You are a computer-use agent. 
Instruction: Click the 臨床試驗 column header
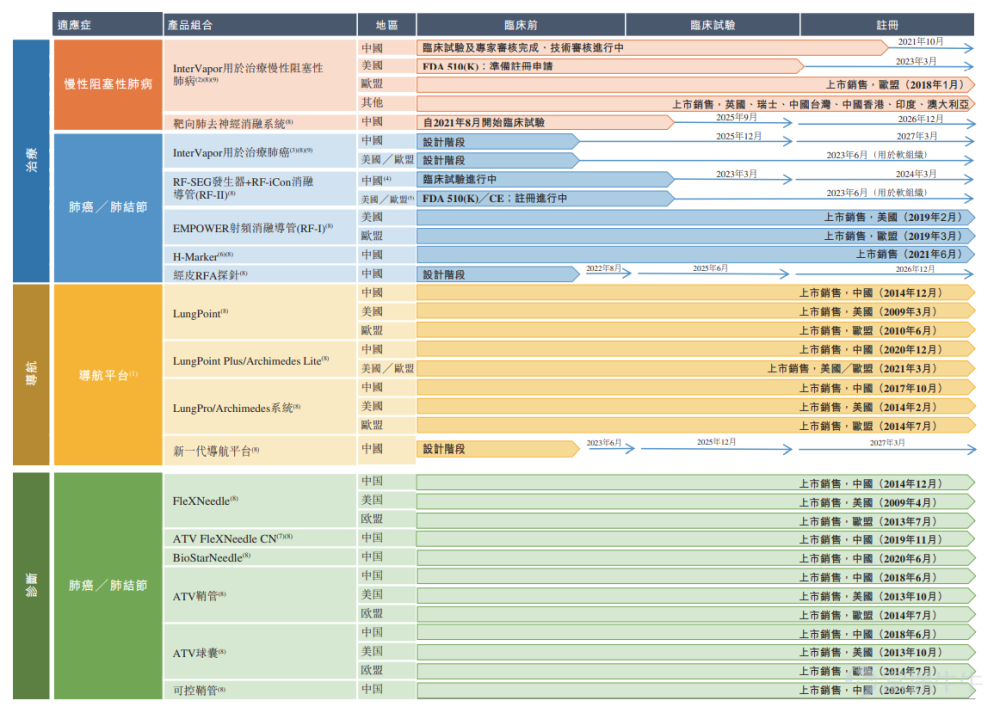pyautogui.click(x=712, y=25)
